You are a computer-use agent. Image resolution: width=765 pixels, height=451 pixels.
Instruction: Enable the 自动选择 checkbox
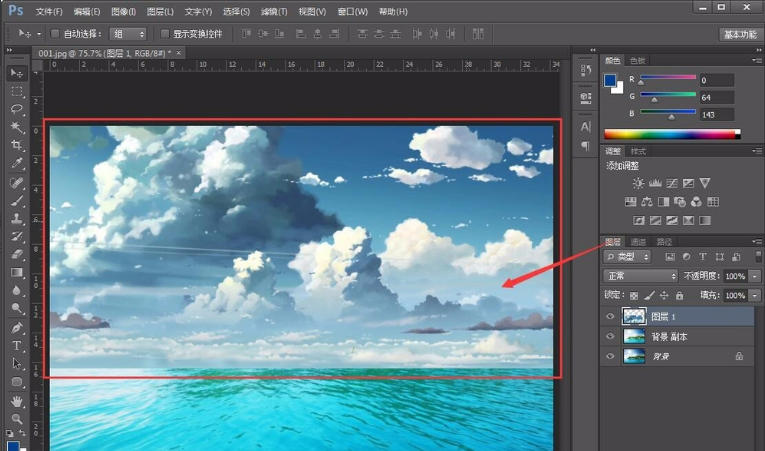(55, 34)
